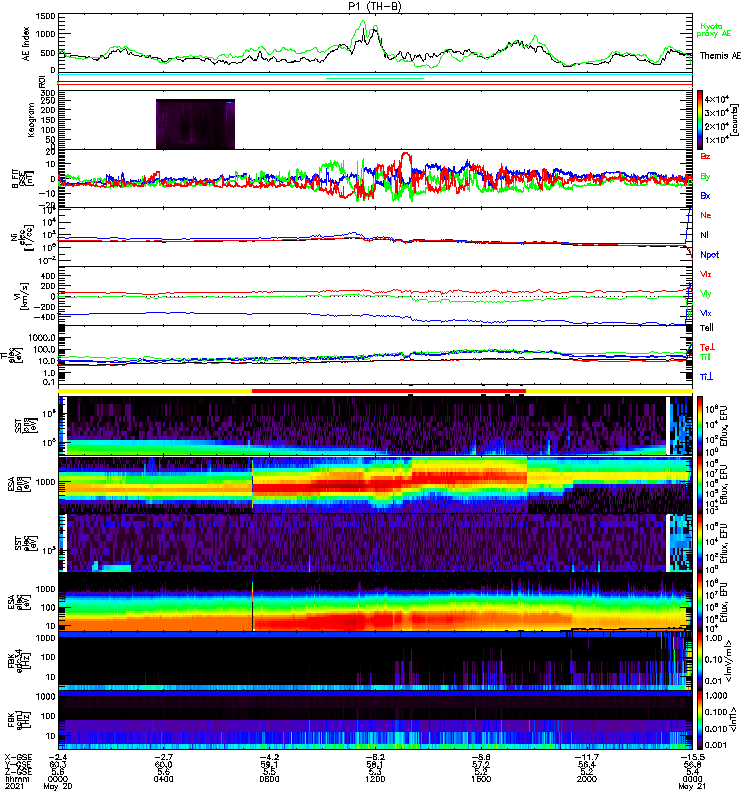Click the ROI panel label
Image resolution: width=750 pixels, height=800 pixels.
point(42,81)
